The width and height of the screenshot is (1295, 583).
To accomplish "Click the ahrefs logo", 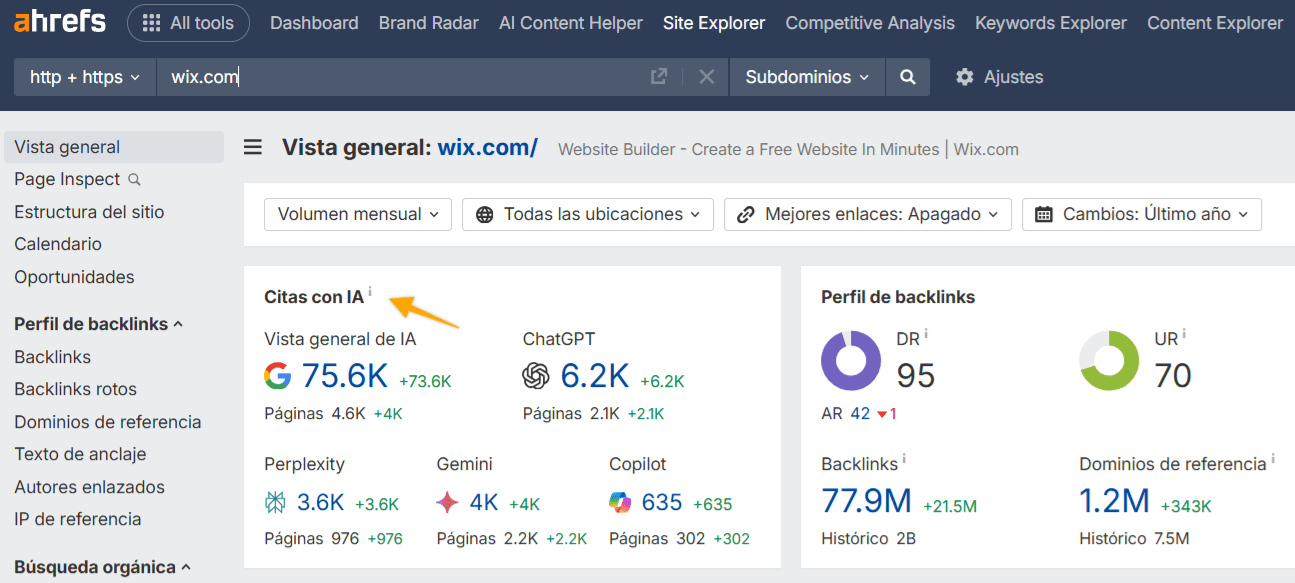I will 58,21.
